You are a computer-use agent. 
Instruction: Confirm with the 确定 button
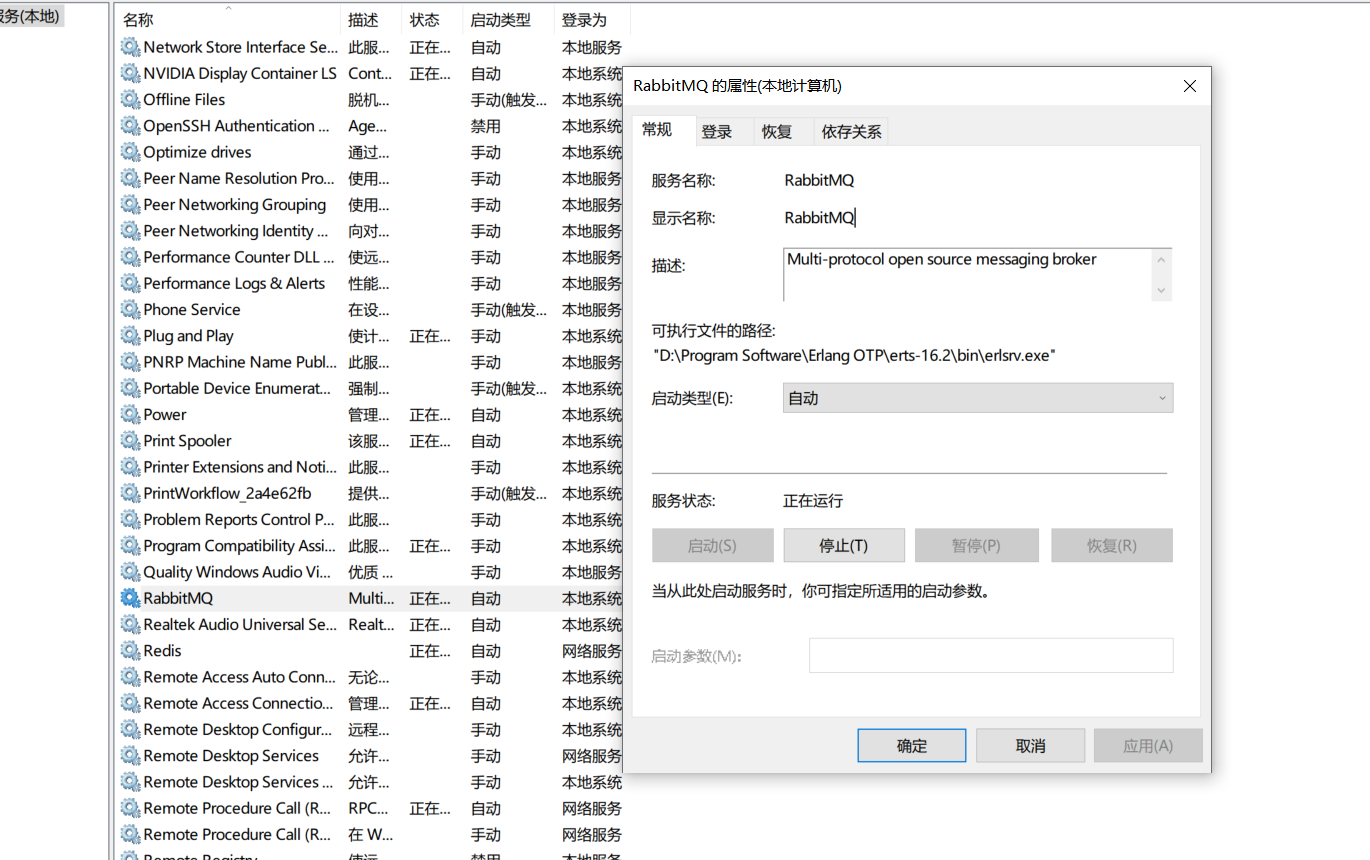pos(912,746)
